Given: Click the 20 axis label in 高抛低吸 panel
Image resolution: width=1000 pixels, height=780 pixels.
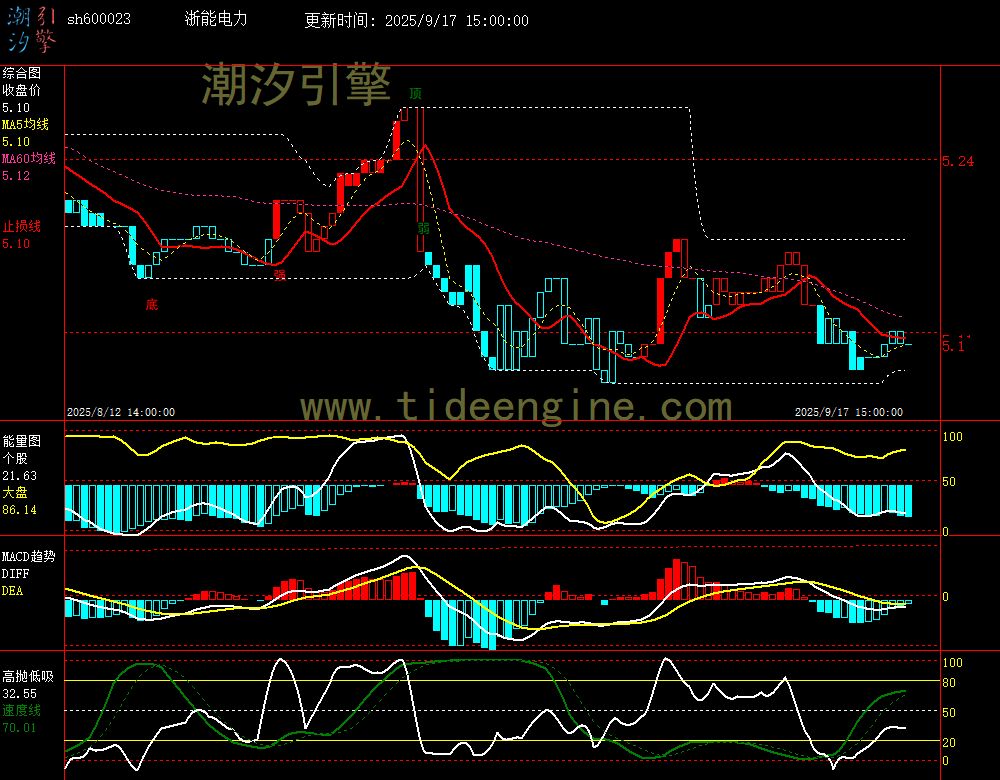Looking at the screenshot, I should (949, 743).
